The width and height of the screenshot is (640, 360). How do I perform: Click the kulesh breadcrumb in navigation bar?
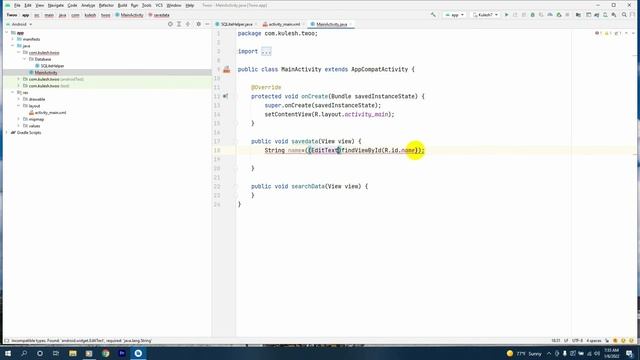pos(90,15)
